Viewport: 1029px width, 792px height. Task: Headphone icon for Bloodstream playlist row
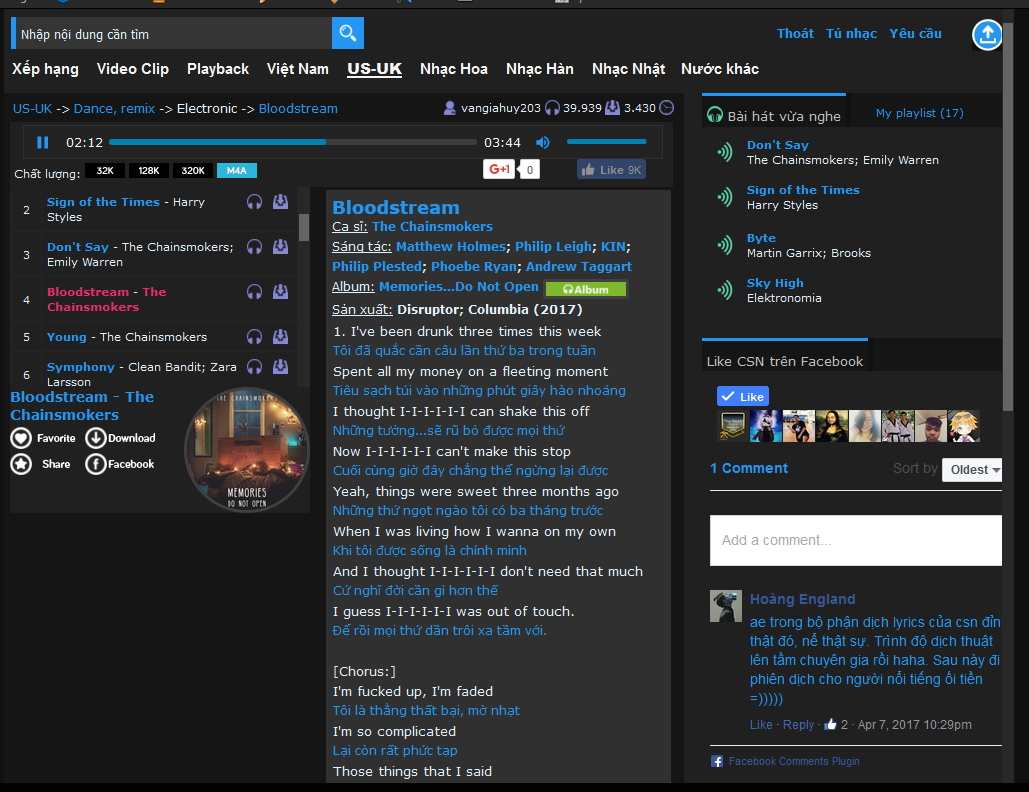255,292
